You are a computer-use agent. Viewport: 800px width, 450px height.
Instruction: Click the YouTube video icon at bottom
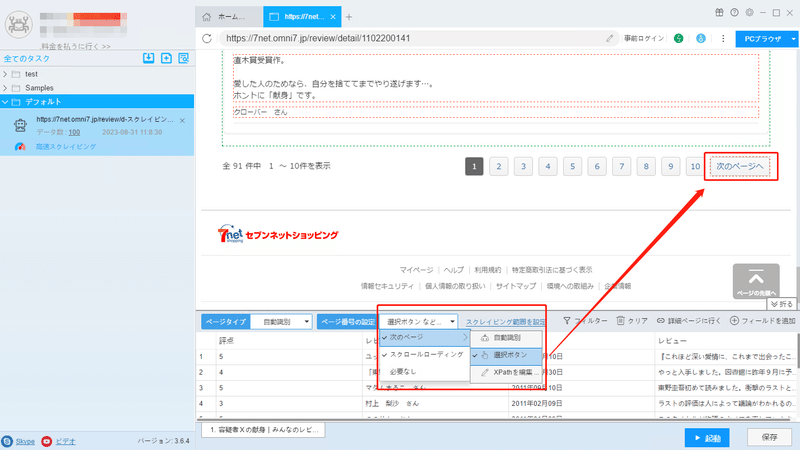pyautogui.click(x=46, y=441)
